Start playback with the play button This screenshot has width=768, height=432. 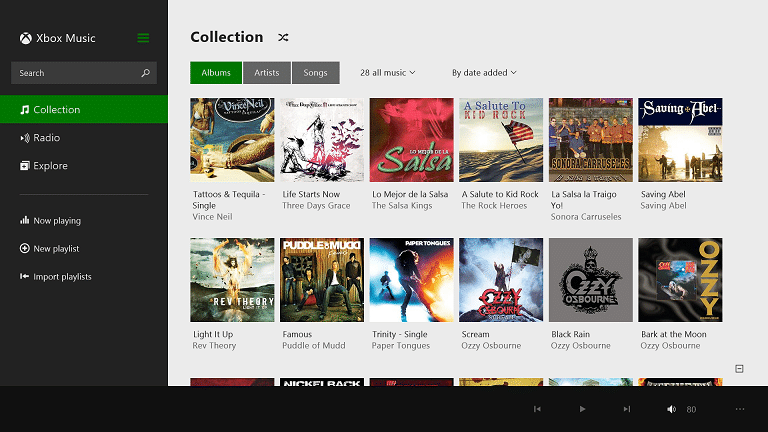(x=582, y=409)
